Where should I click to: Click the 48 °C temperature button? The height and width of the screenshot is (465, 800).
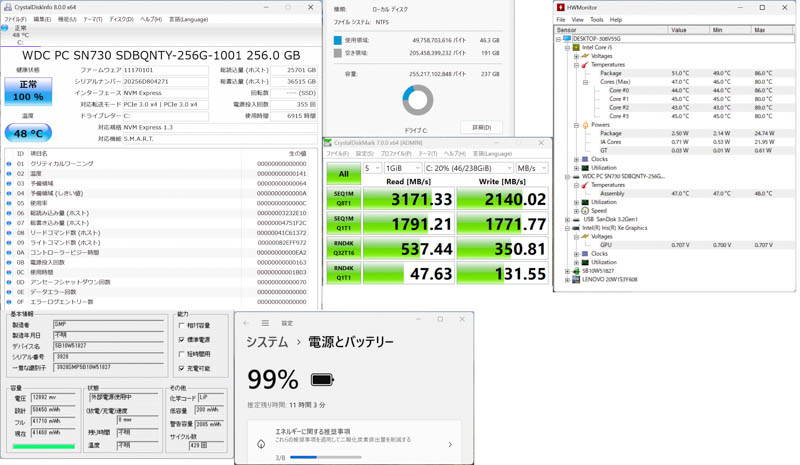point(29,133)
